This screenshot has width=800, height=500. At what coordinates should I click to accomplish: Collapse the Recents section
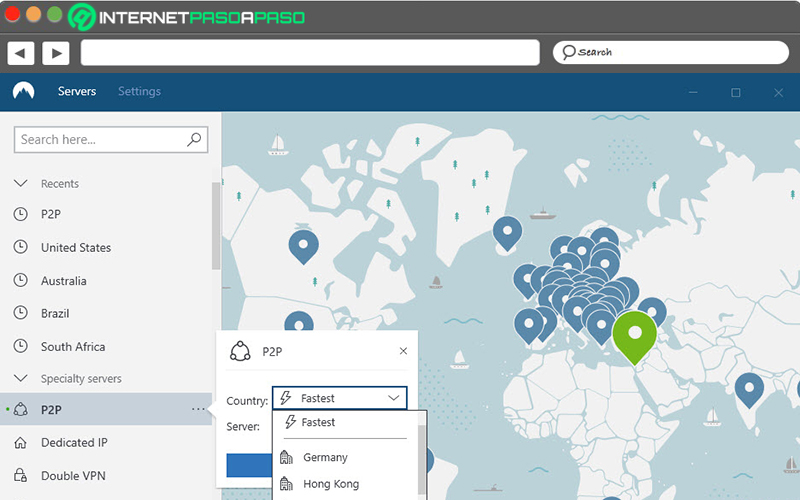(20, 183)
